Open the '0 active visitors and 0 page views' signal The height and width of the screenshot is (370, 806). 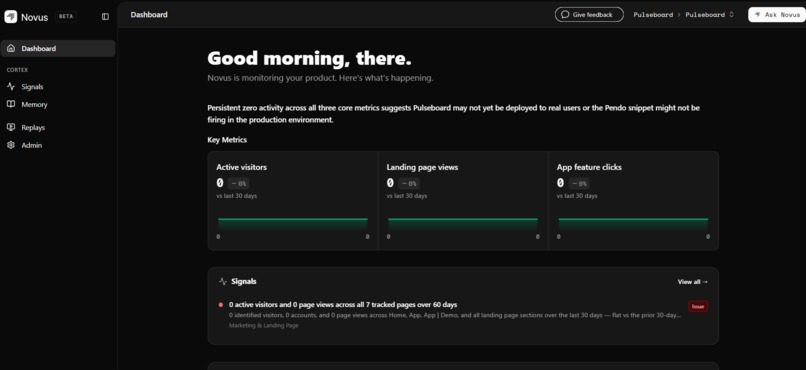coord(463,314)
